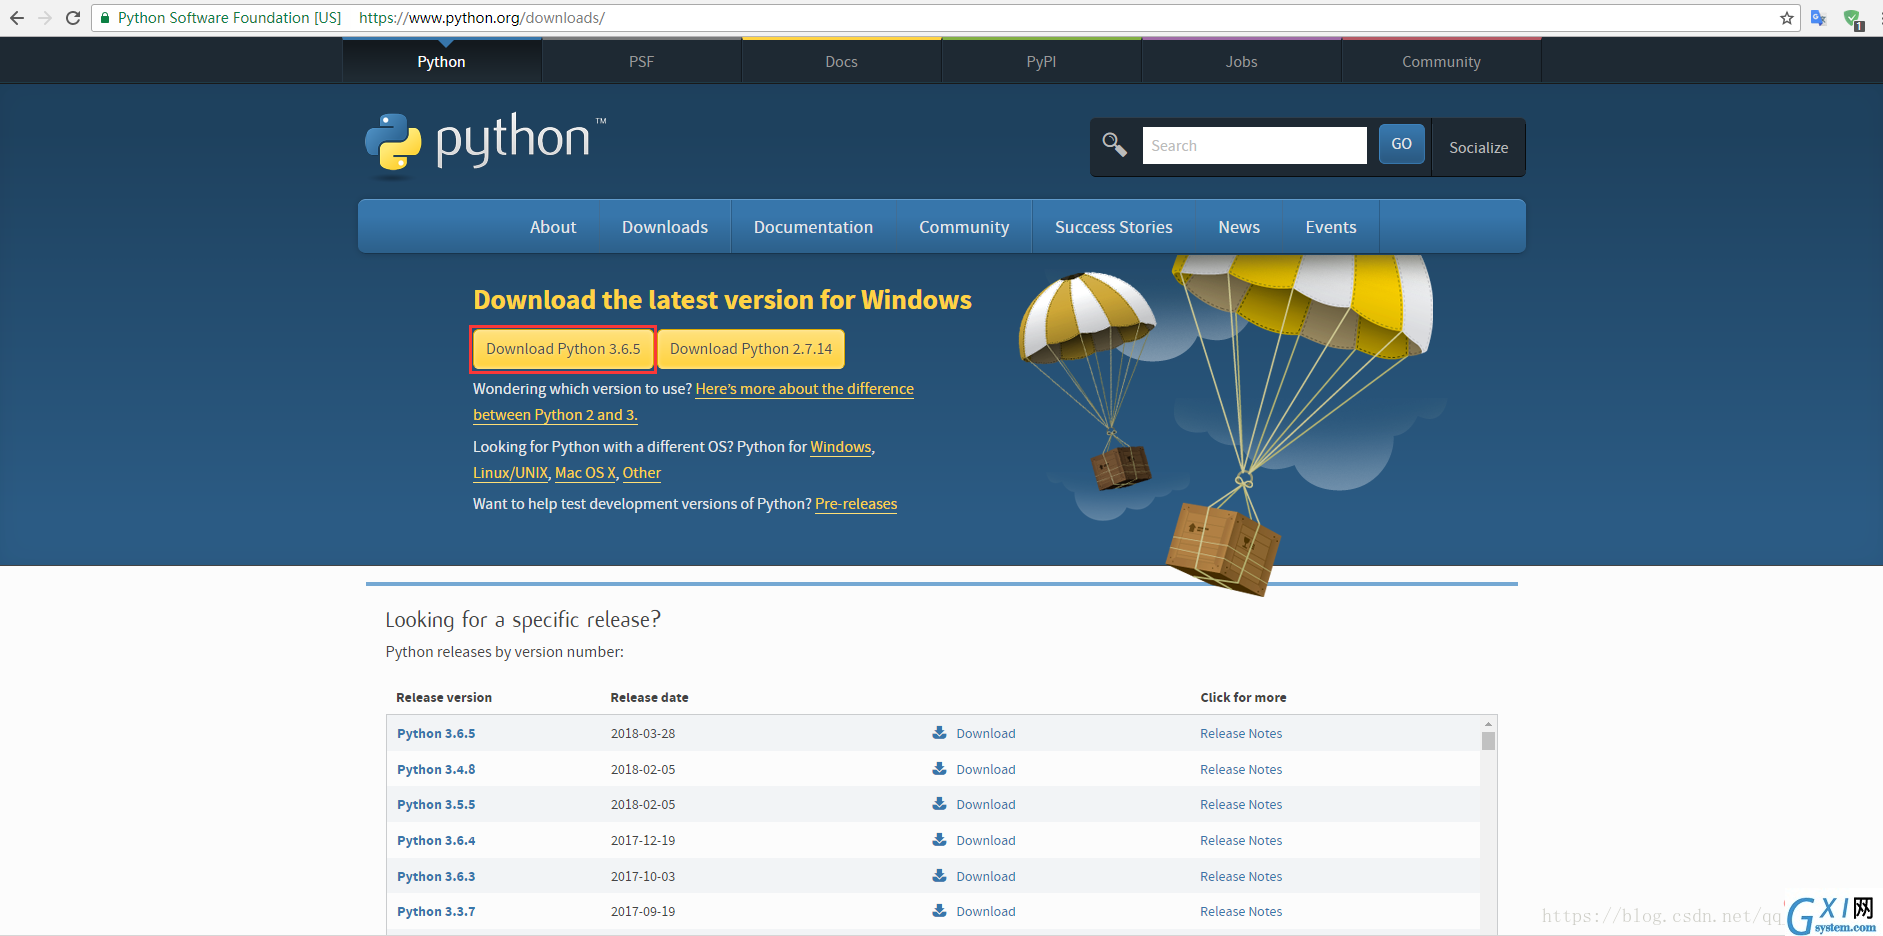Click the release list scrollbar thumb
Viewport: 1883px width, 936px height.
(1488, 741)
